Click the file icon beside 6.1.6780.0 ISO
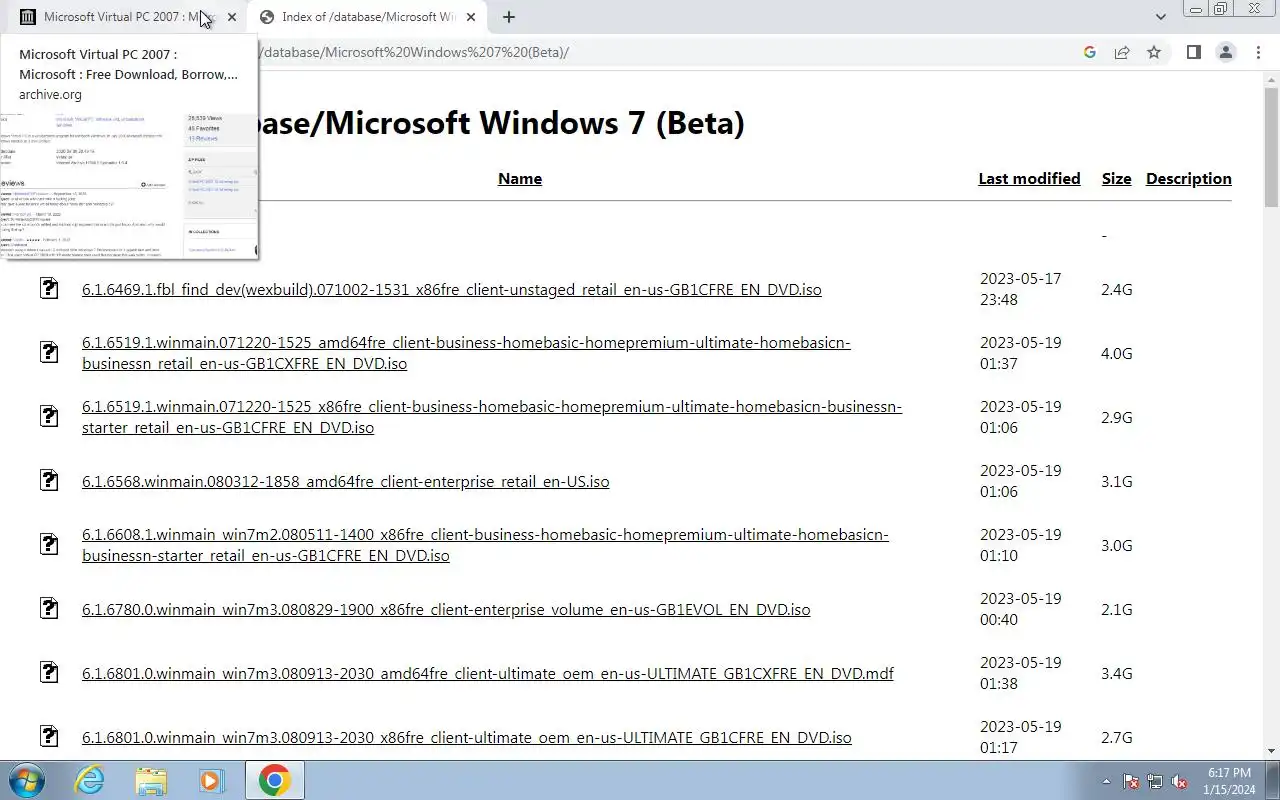Screen dimensions: 1280x800 tap(49, 608)
